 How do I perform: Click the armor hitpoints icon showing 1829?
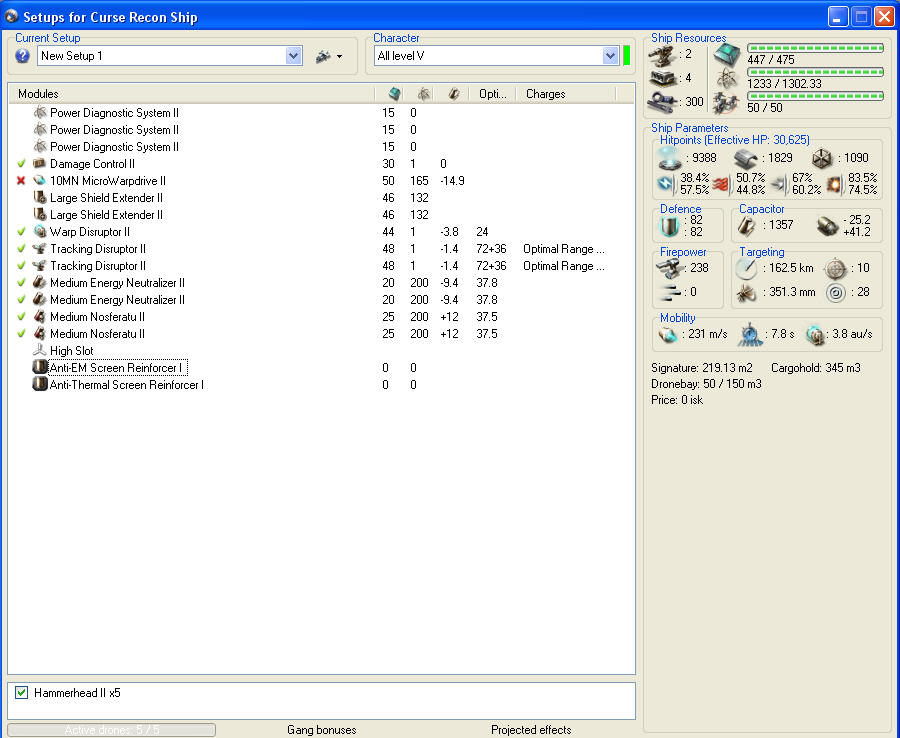(745, 158)
